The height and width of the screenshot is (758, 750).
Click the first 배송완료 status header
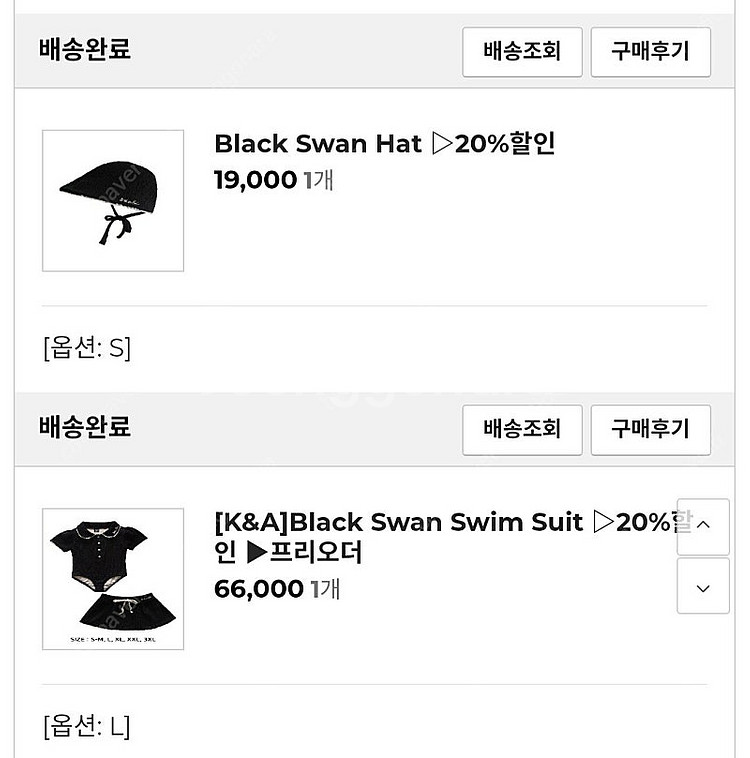point(85,49)
